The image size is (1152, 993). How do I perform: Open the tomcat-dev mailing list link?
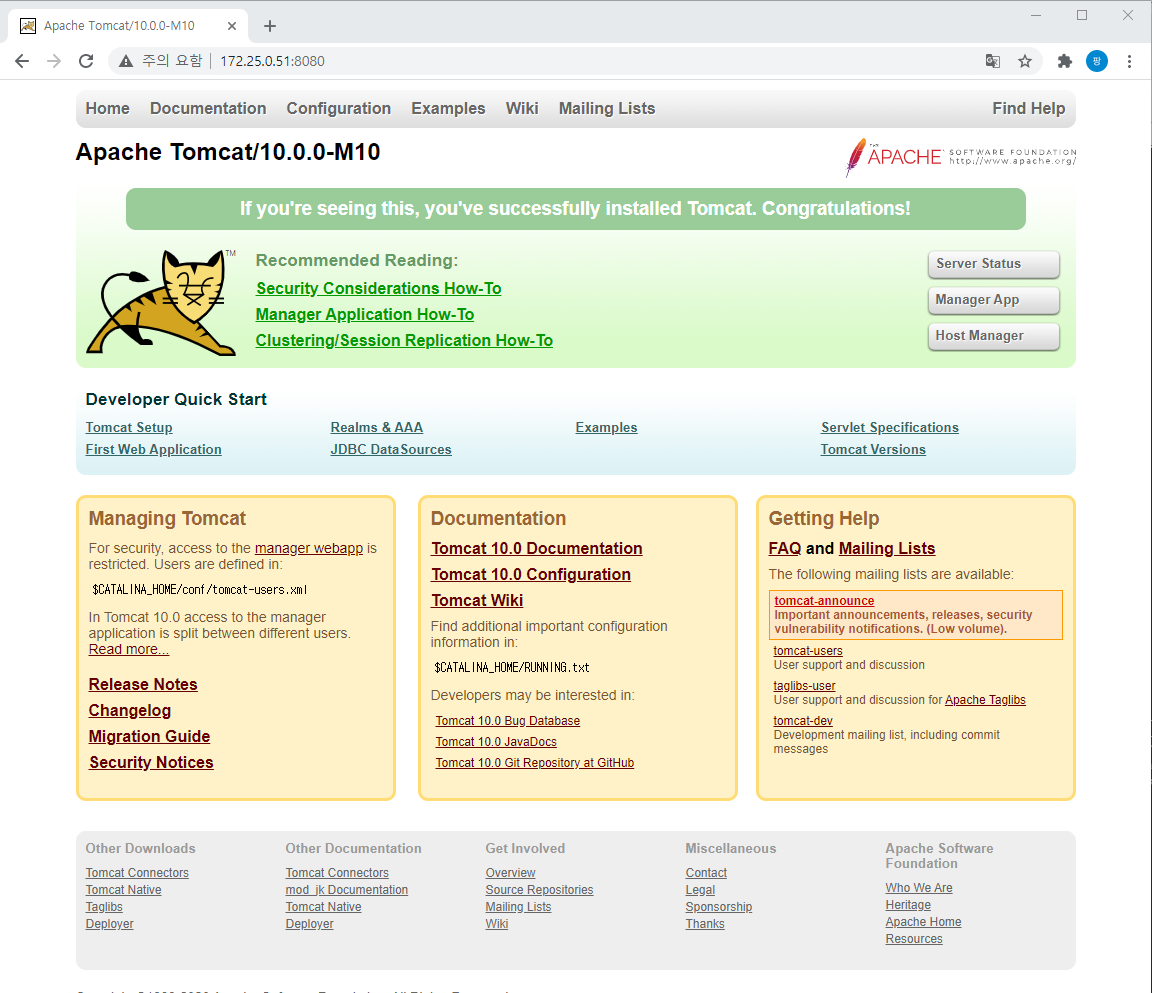(802, 721)
